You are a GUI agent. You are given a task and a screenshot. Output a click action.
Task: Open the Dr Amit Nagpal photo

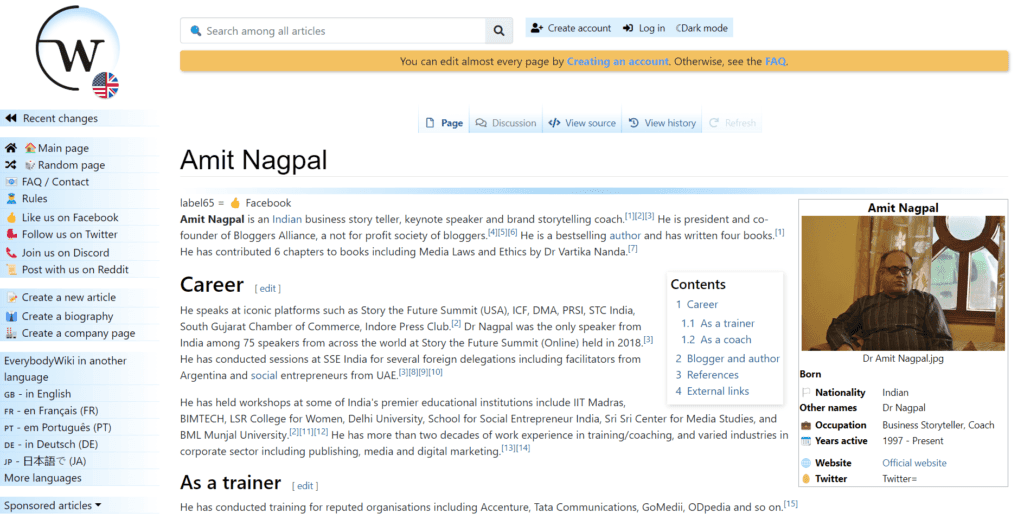(x=903, y=283)
